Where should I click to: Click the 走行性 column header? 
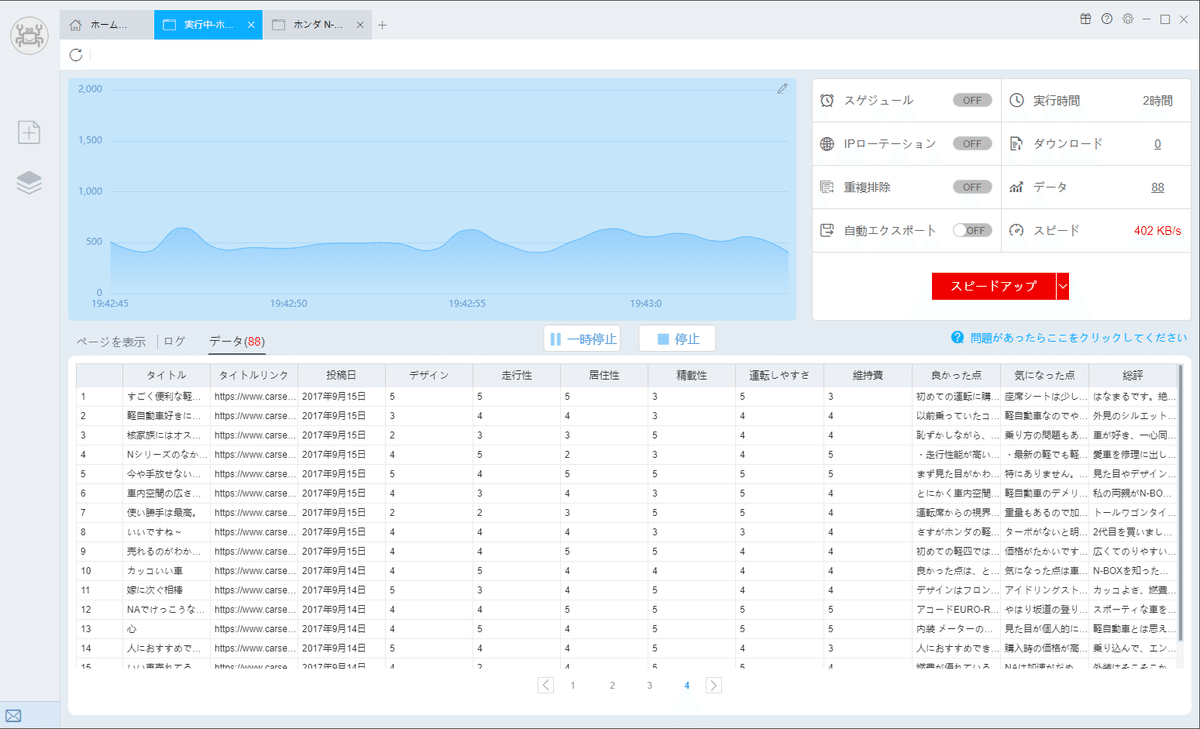pos(516,375)
